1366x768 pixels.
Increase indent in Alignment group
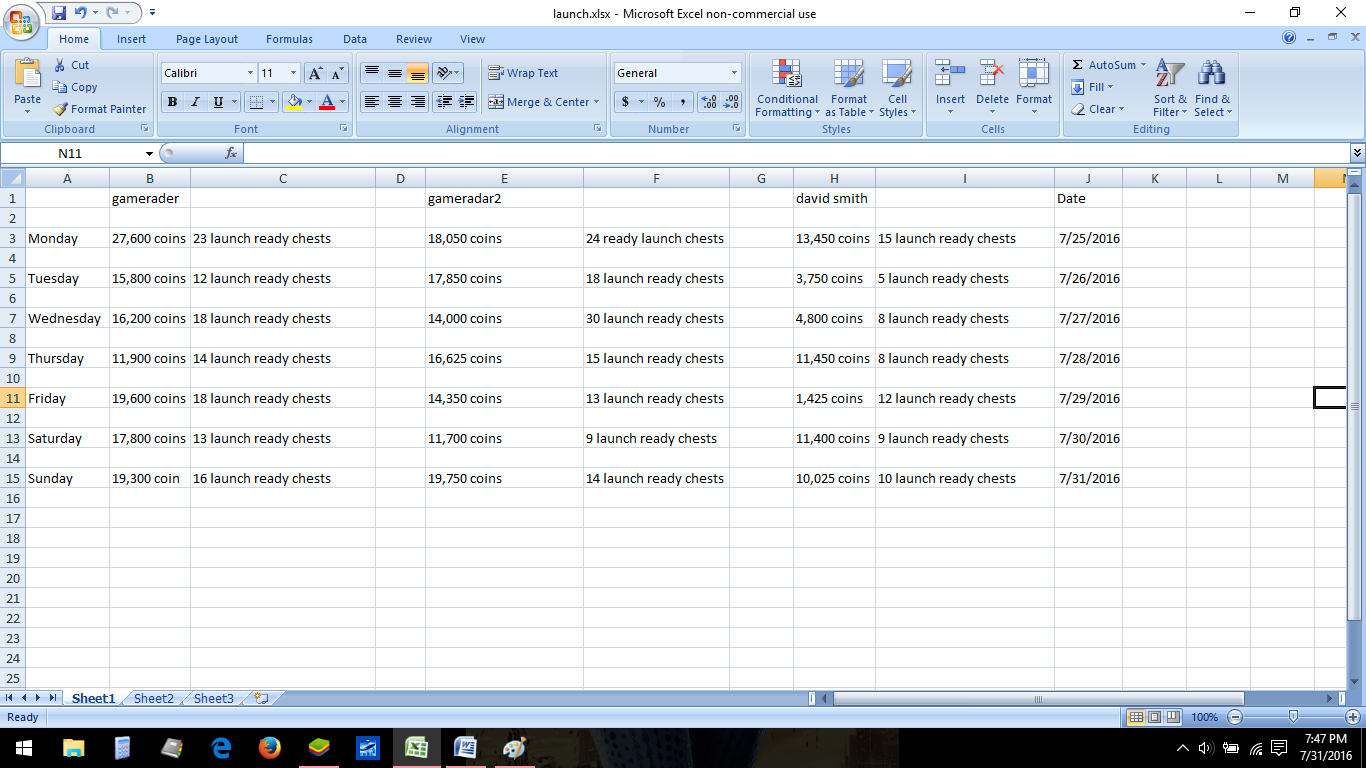[x=467, y=102]
